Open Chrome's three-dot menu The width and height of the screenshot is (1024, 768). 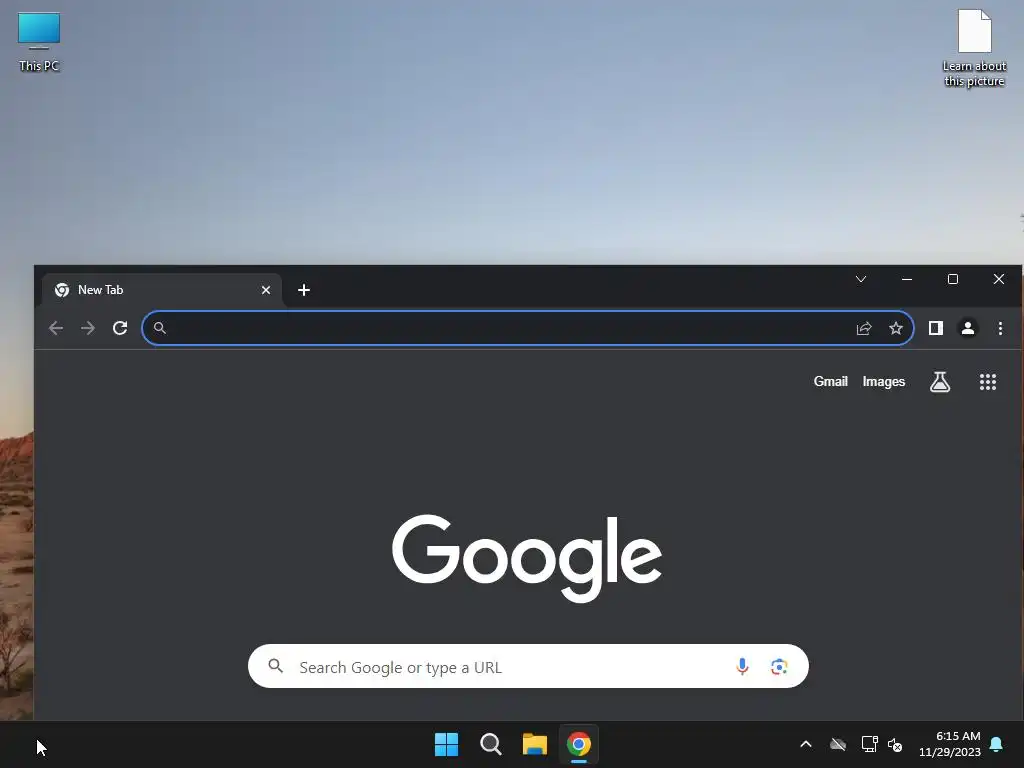1000,328
